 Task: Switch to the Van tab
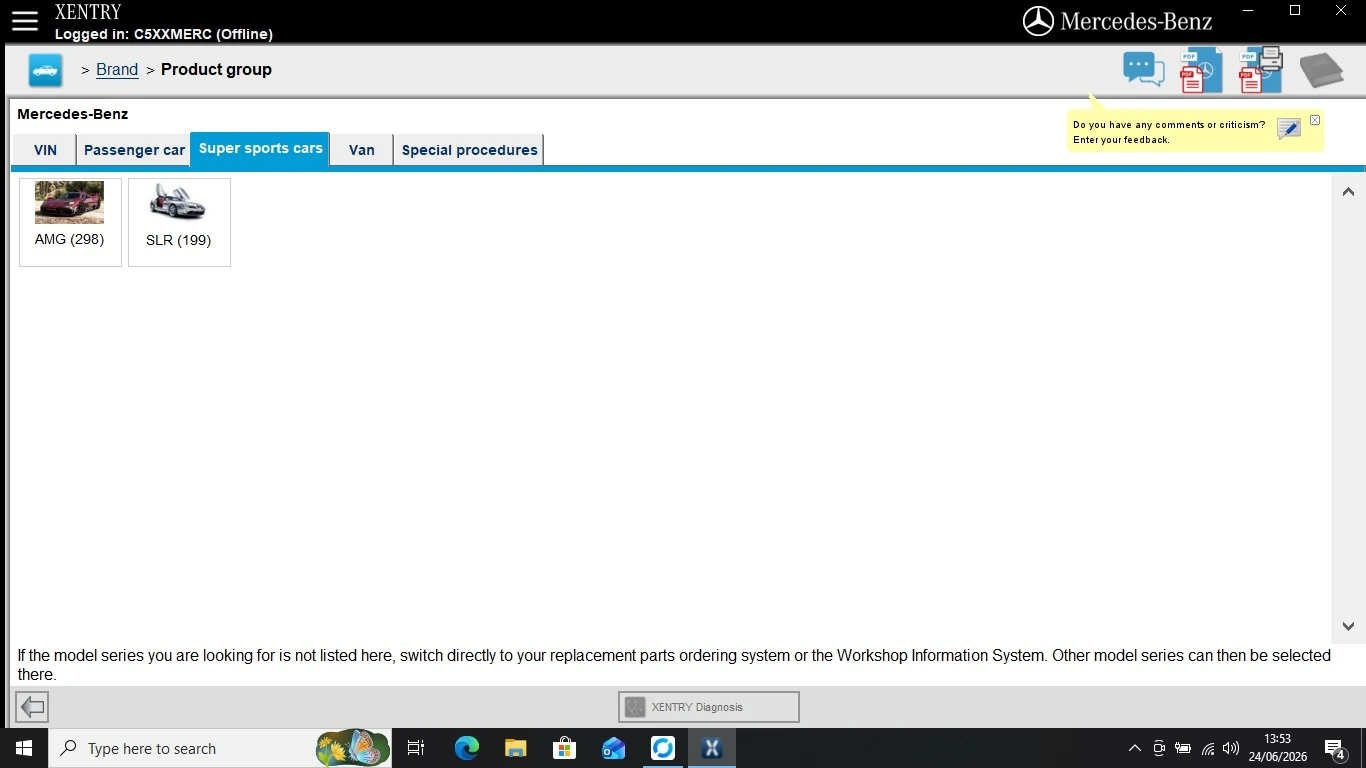pos(362,150)
